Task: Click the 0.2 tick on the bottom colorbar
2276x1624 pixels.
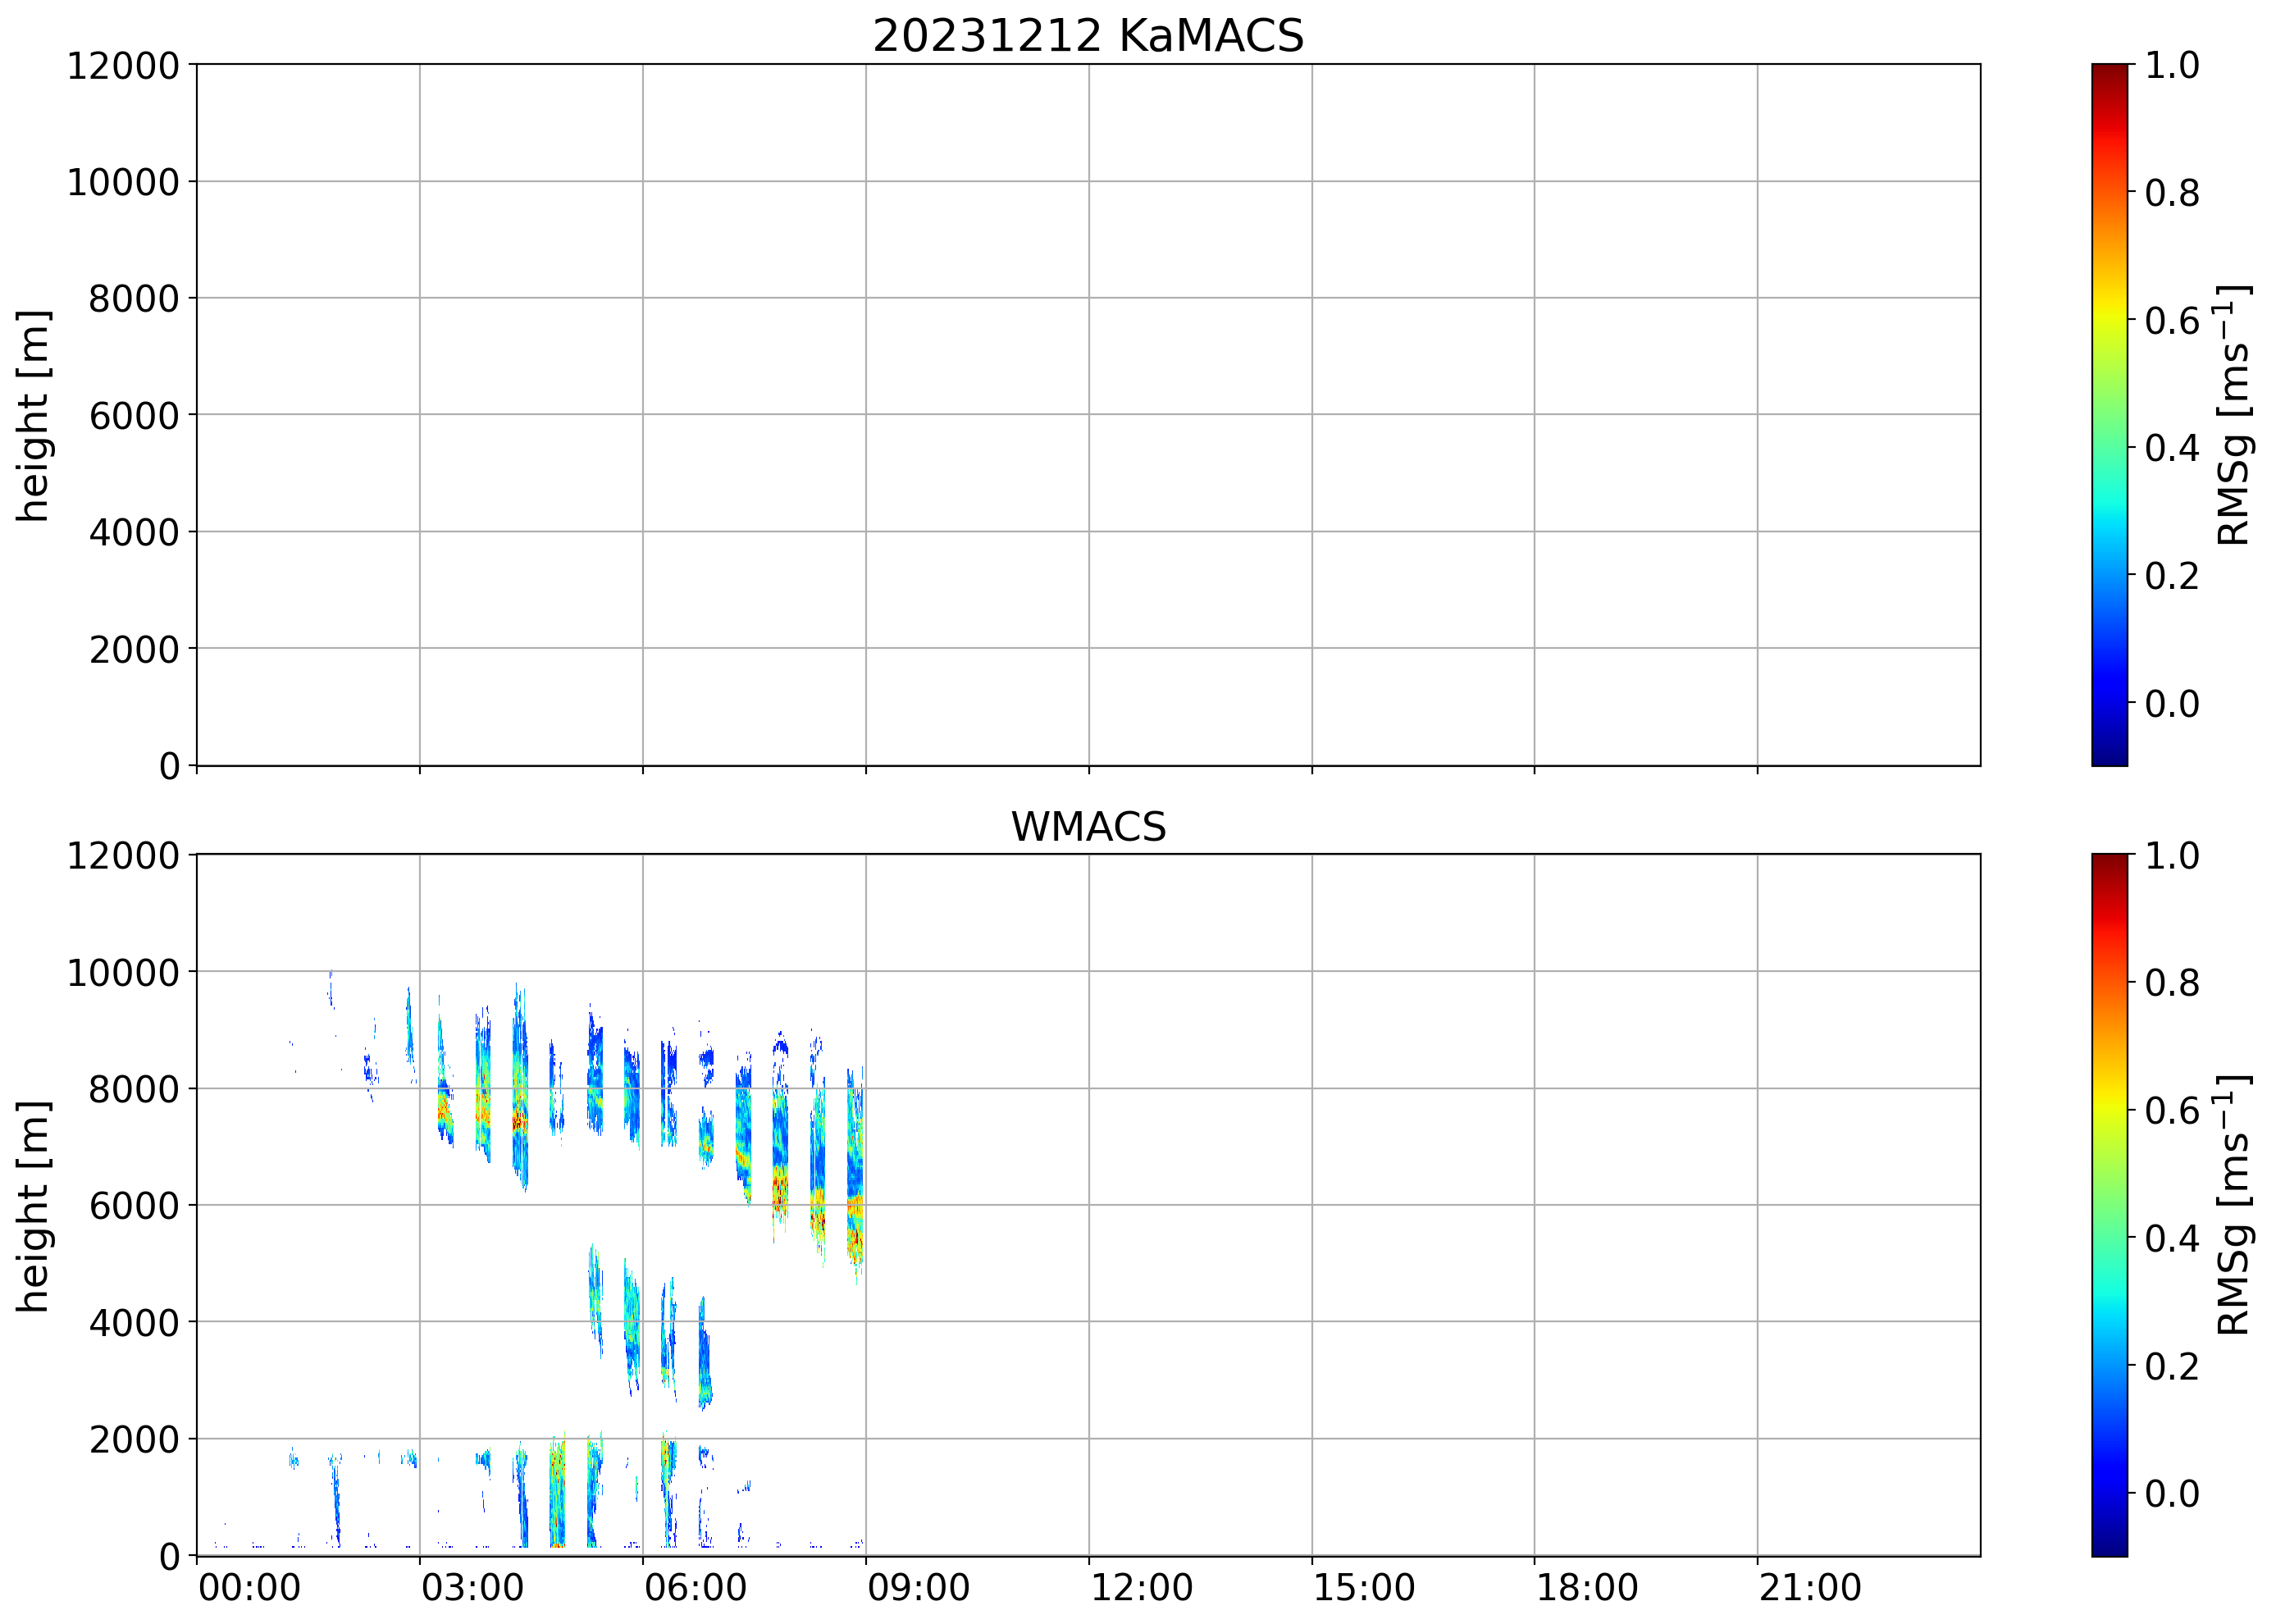Action: click(2172, 1366)
